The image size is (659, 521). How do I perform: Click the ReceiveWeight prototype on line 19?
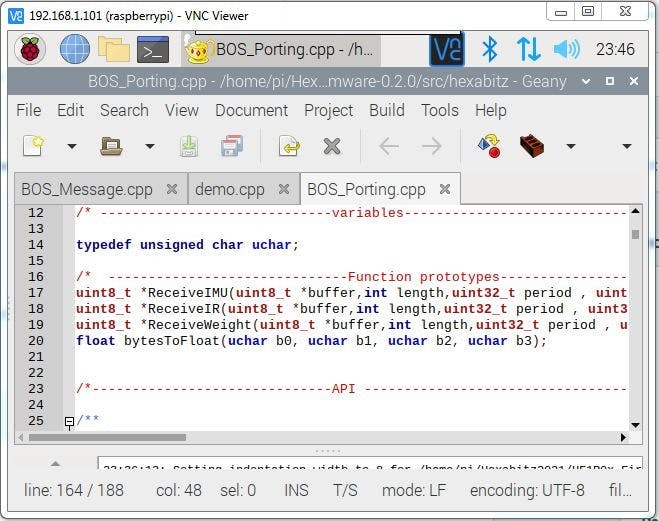(x=351, y=325)
